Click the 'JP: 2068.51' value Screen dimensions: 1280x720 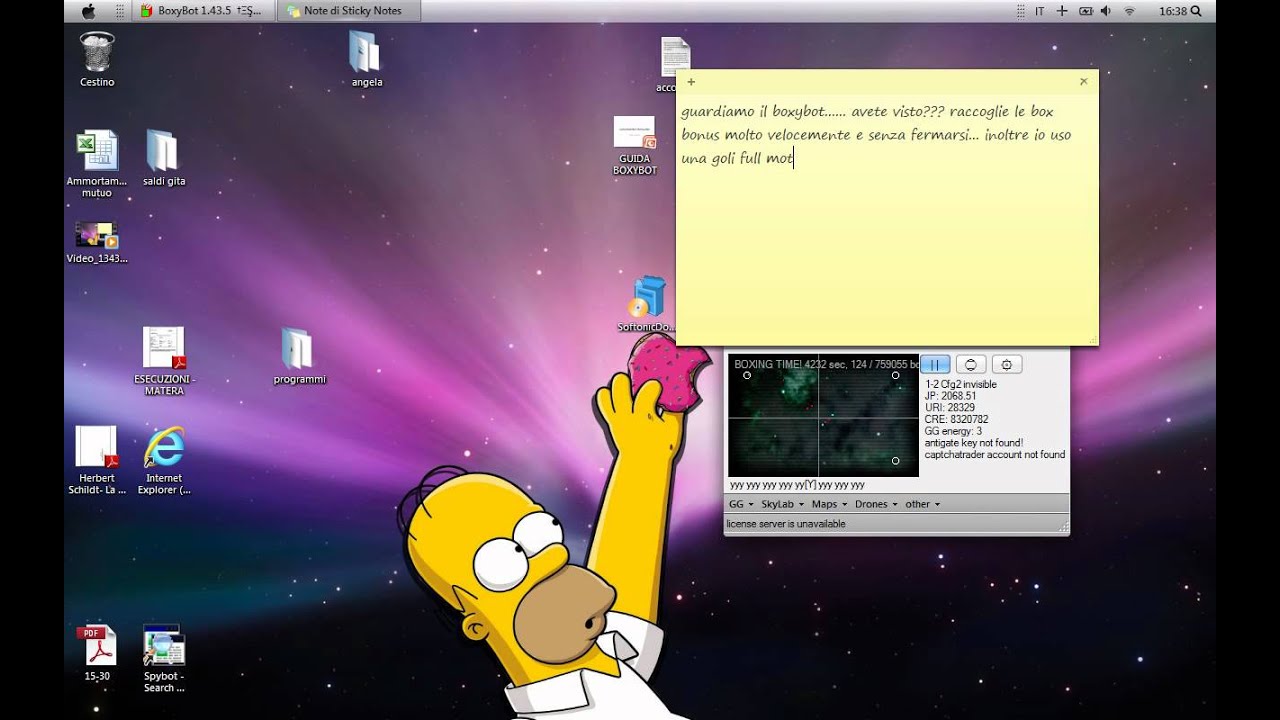(x=951, y=396)
